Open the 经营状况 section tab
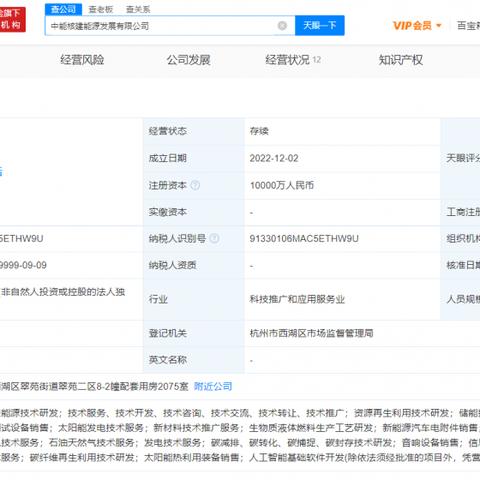This screenshot has height=480, width=480. tap(293, 60)
